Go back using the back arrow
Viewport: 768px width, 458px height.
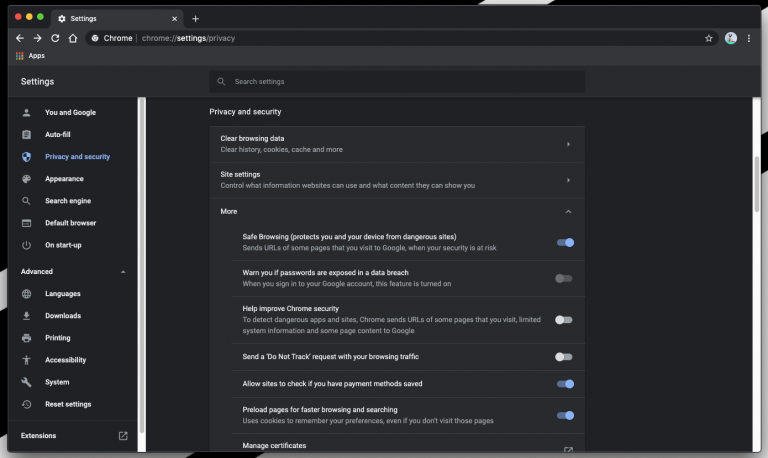tap(20, 38)
